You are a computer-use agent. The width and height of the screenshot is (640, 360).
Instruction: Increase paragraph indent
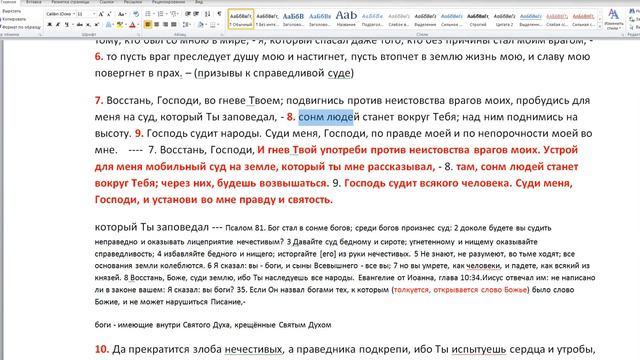tap(196, 14)
